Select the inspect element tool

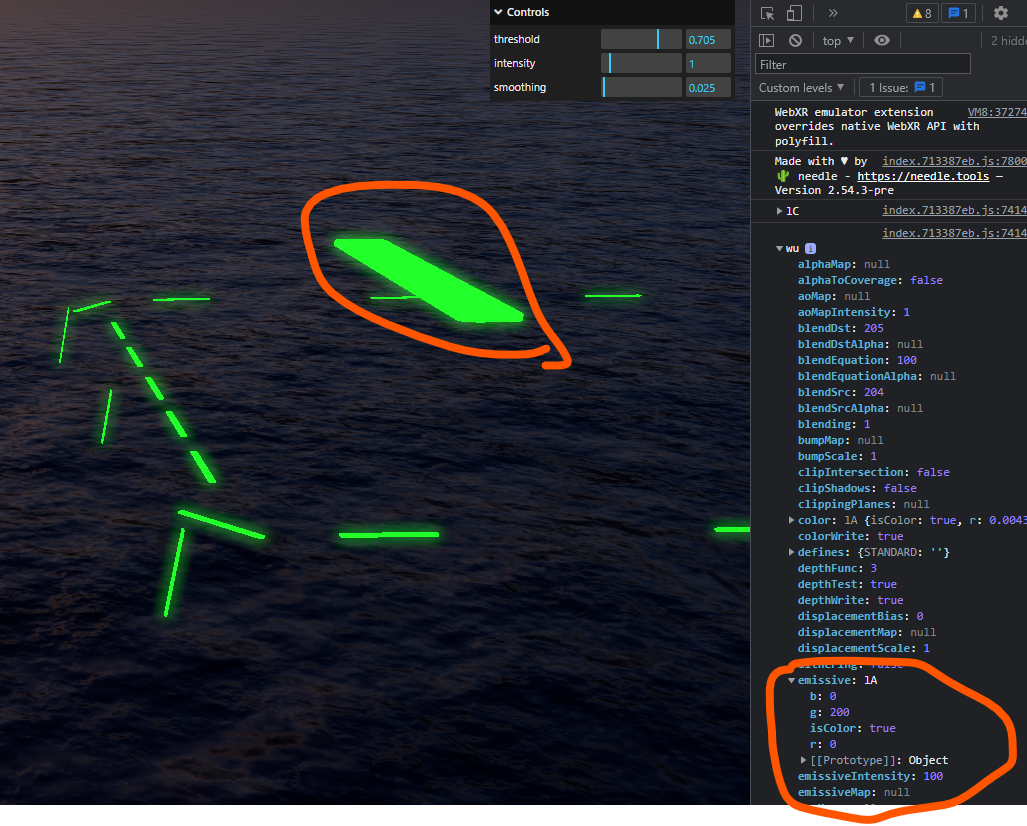point(768,13)
